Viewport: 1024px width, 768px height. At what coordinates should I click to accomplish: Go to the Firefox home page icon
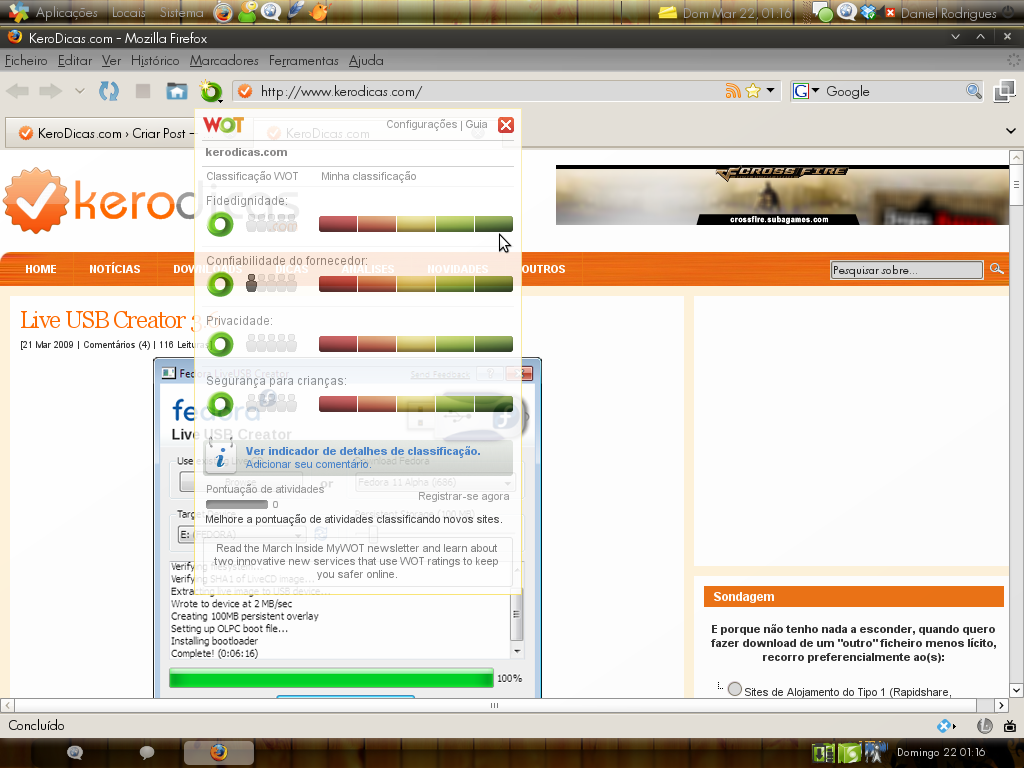pyautogui.click(x=176, y=91)
